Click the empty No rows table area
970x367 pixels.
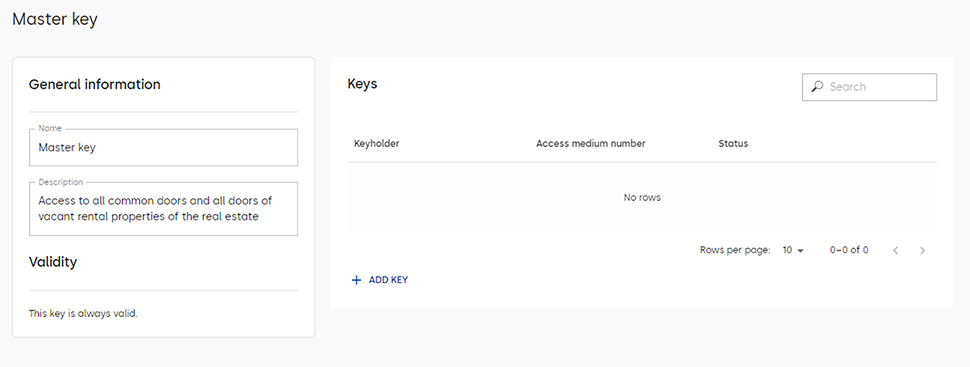click(642, 197)
